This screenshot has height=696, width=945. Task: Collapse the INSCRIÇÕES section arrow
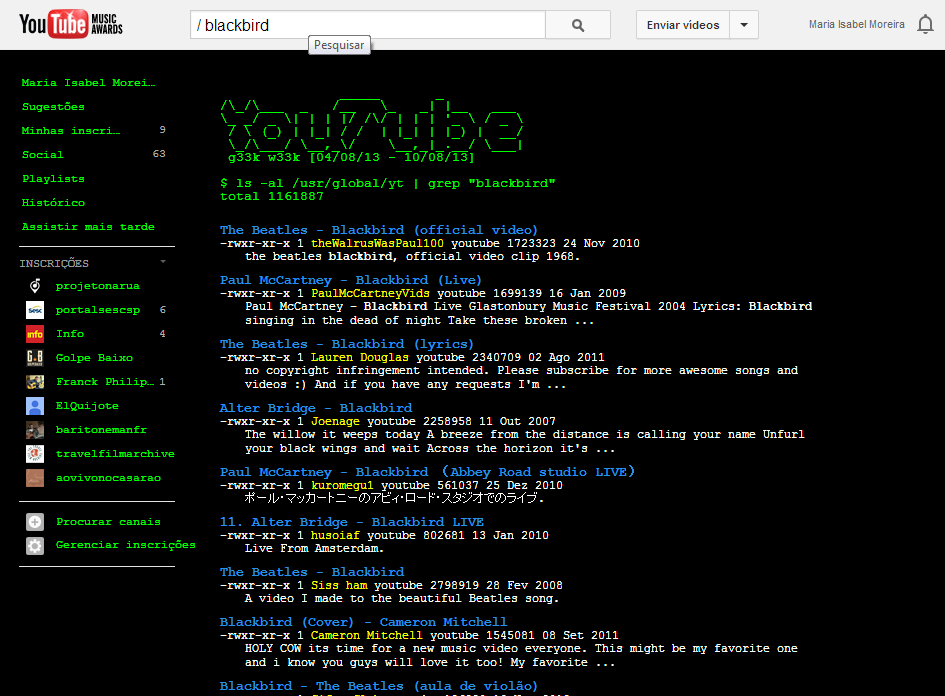163,262
